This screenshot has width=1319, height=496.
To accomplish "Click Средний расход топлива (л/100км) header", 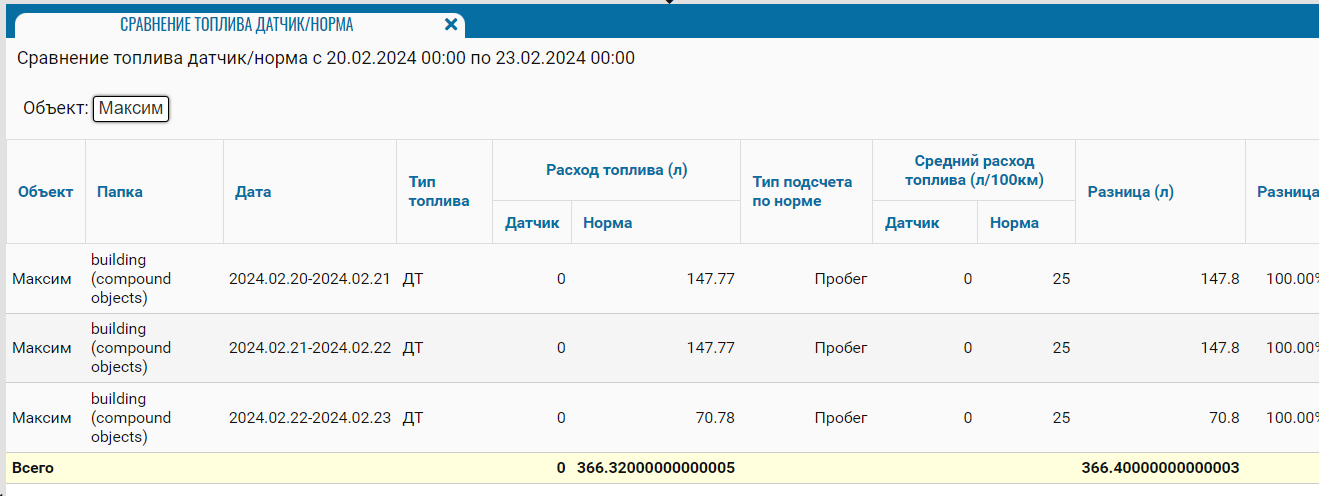I will click(x=974, y=170).
